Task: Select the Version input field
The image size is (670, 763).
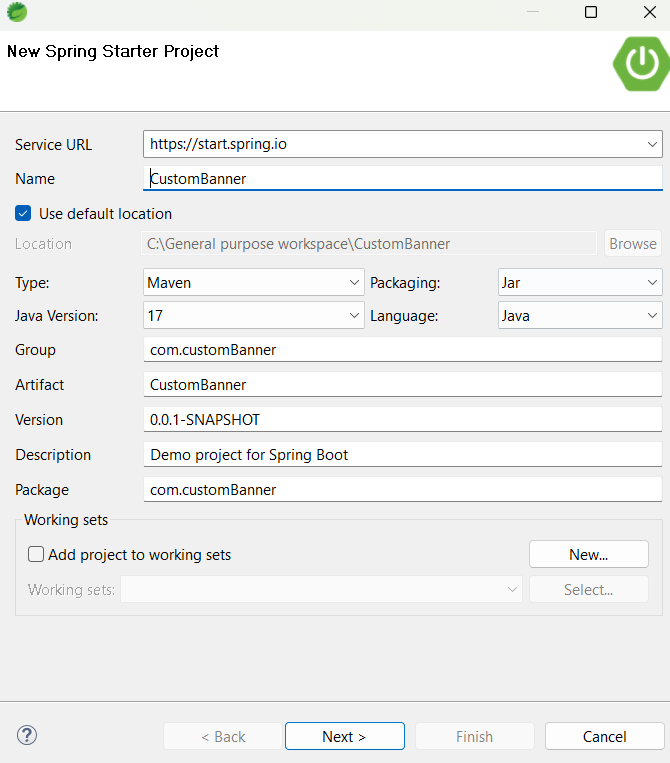Action: (403, 420)
